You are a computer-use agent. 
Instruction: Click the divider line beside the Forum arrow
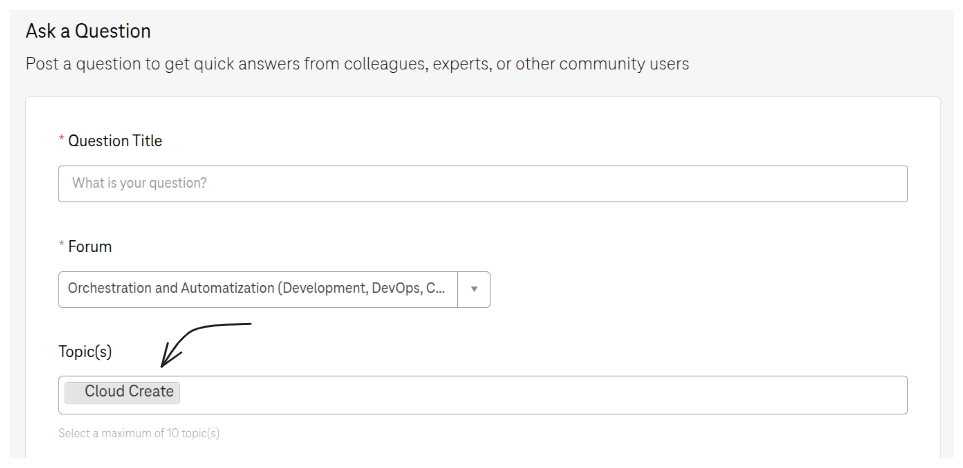pos(458,289)
